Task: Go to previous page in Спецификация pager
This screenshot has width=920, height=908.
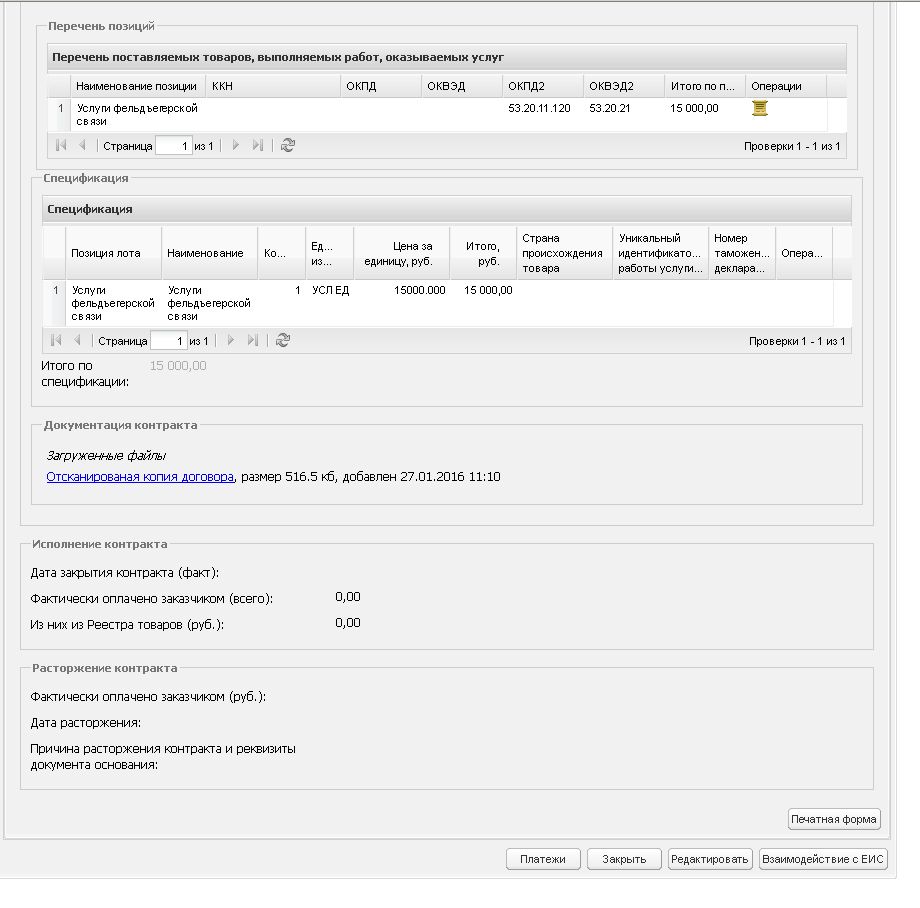Action: 77,340
